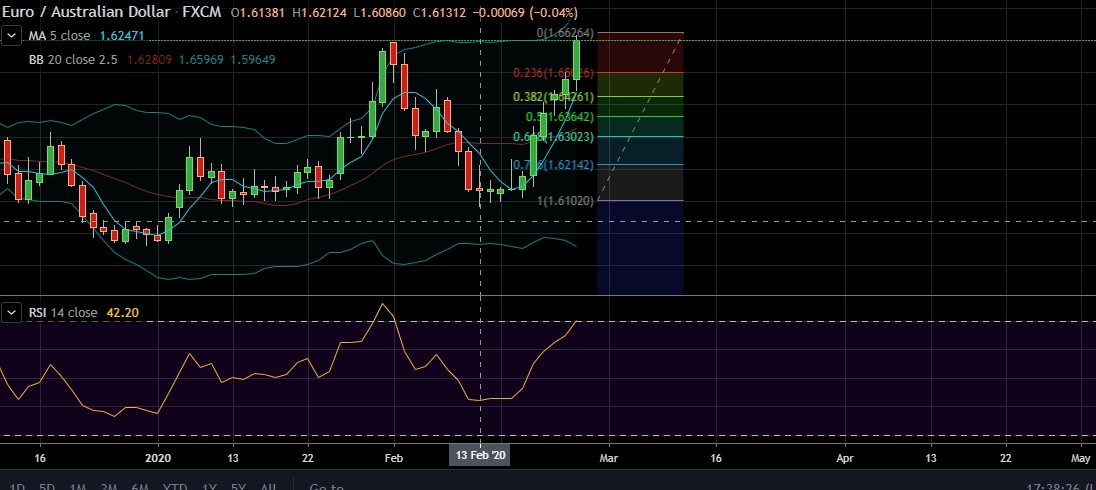Click the Mar label on time axis

(x=609, y=459)
